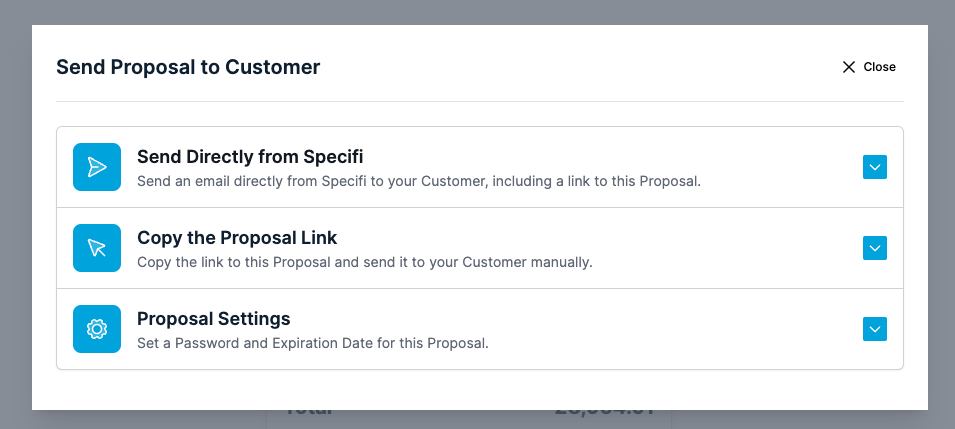
Task: Click the 'Send an email directly from Specifi' description
Action: (419, 182)
